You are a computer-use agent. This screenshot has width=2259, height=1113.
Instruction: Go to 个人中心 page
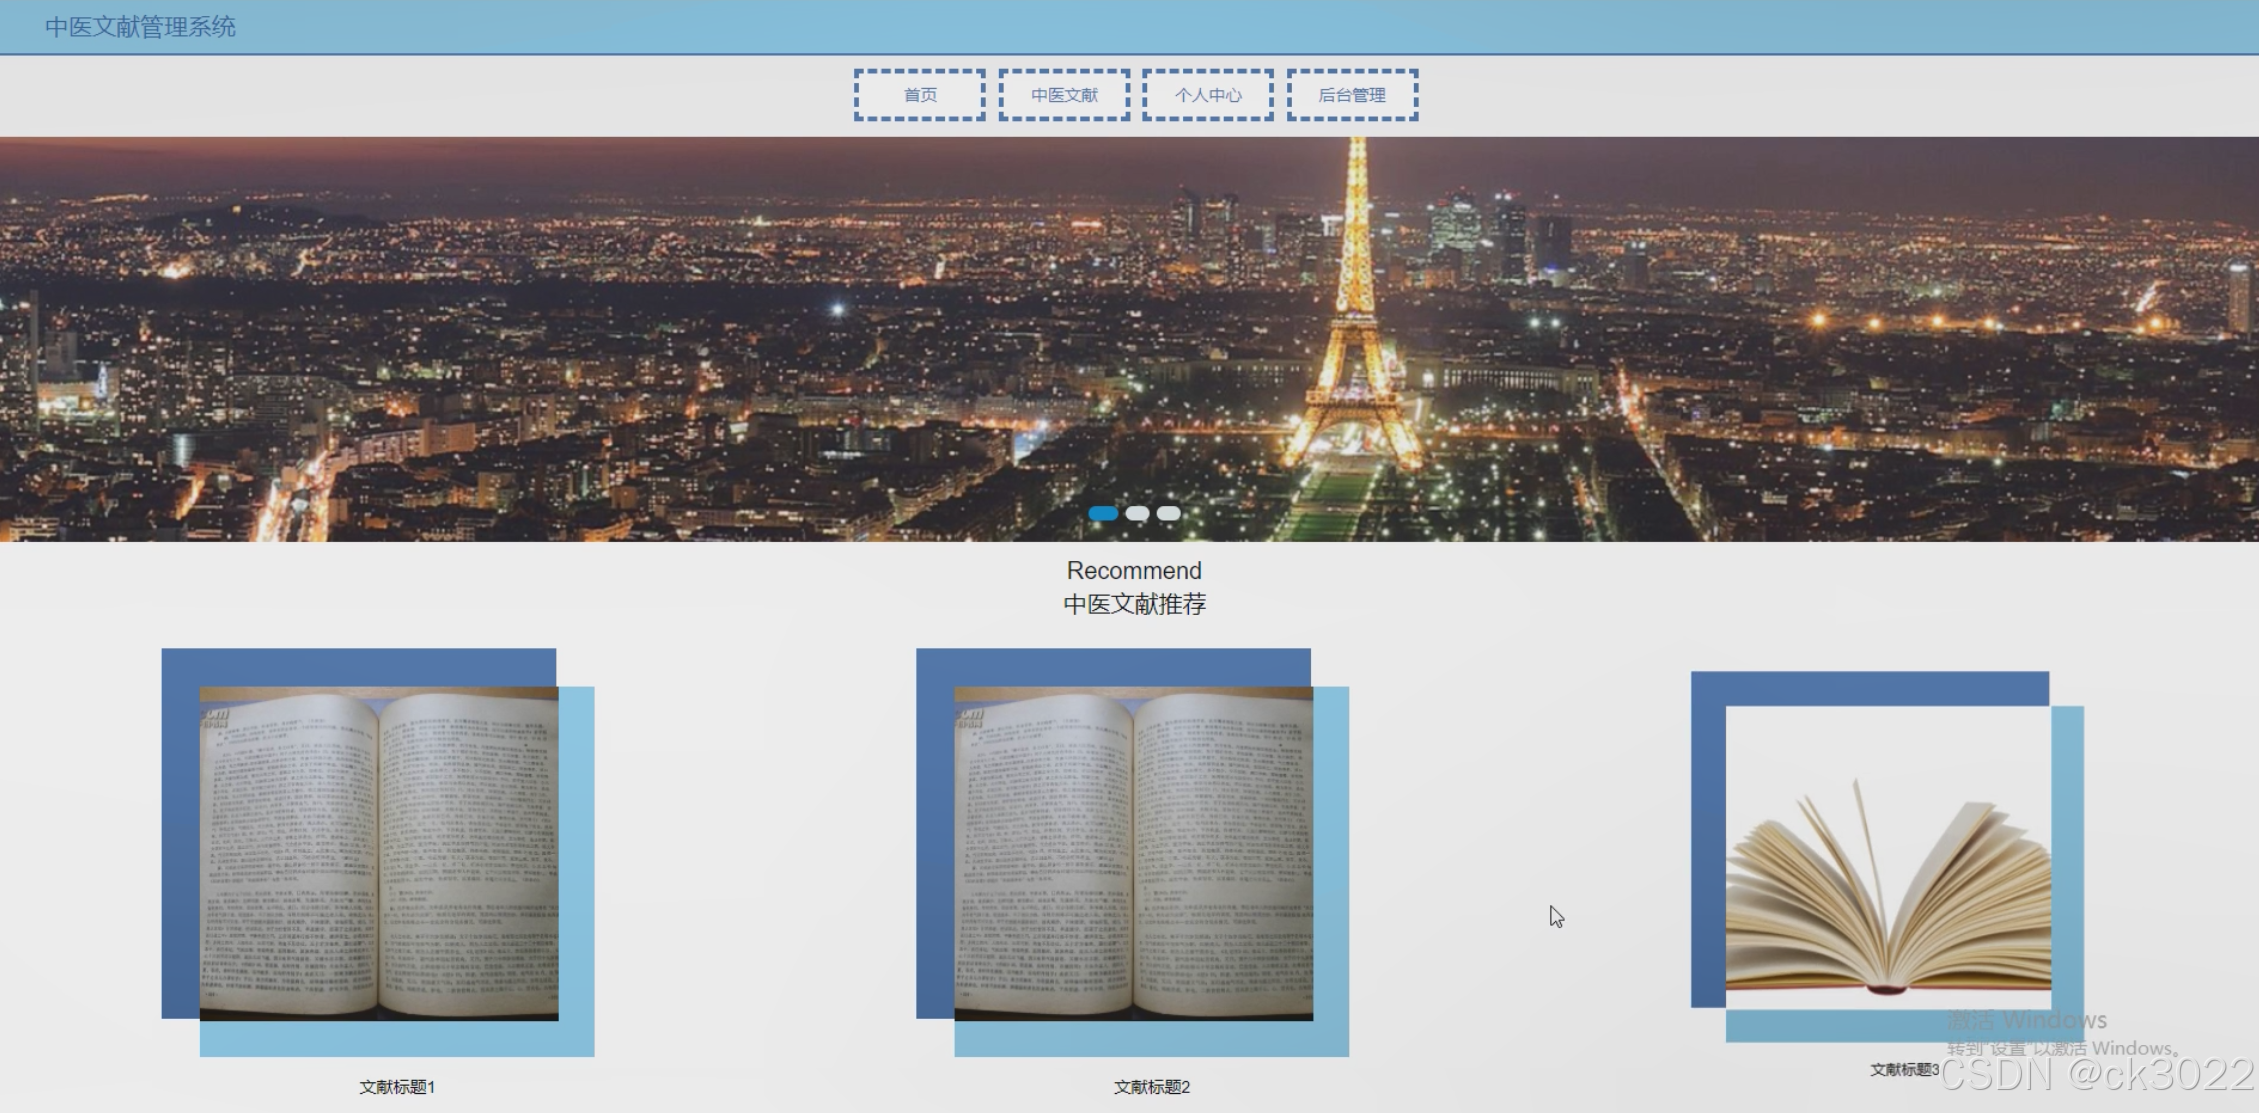(x=1208, y=95)
